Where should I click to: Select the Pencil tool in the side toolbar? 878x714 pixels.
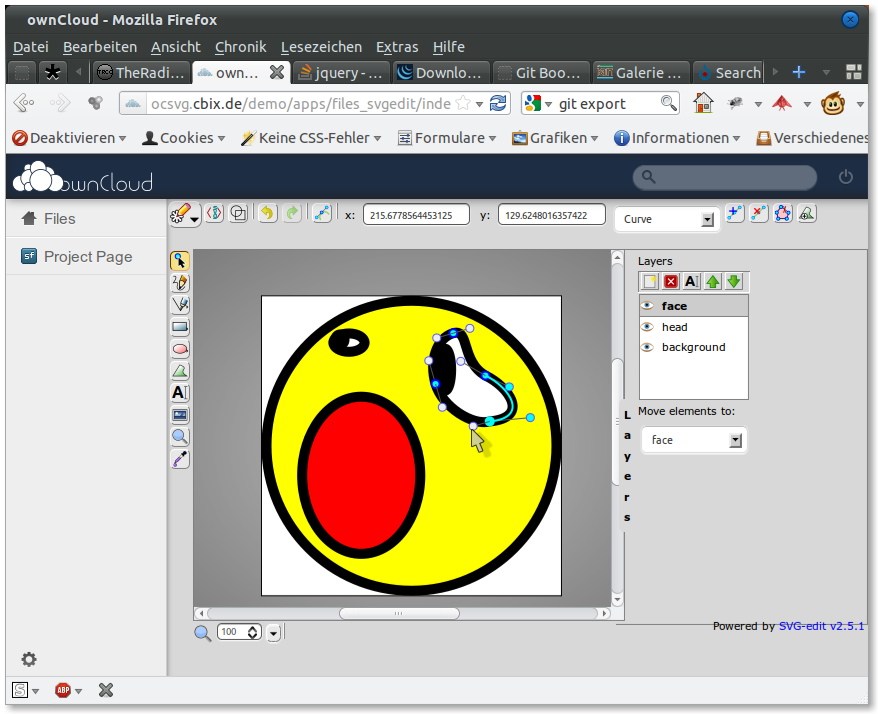pyautogui.click(x=180, y=283)
